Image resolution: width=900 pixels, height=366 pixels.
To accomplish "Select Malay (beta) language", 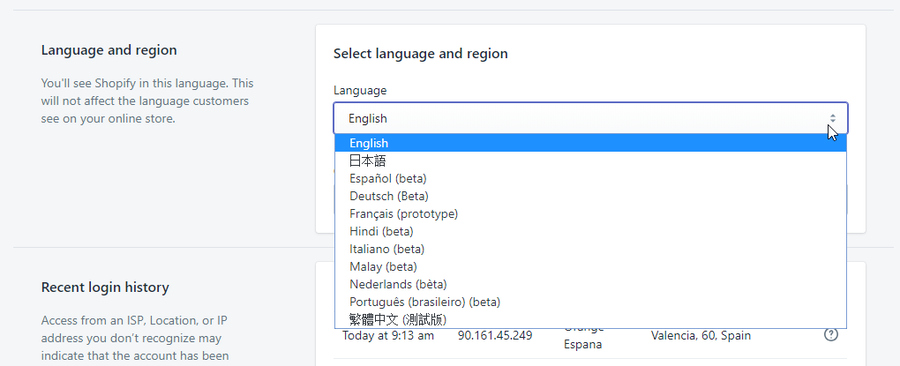I will point(590,267).
